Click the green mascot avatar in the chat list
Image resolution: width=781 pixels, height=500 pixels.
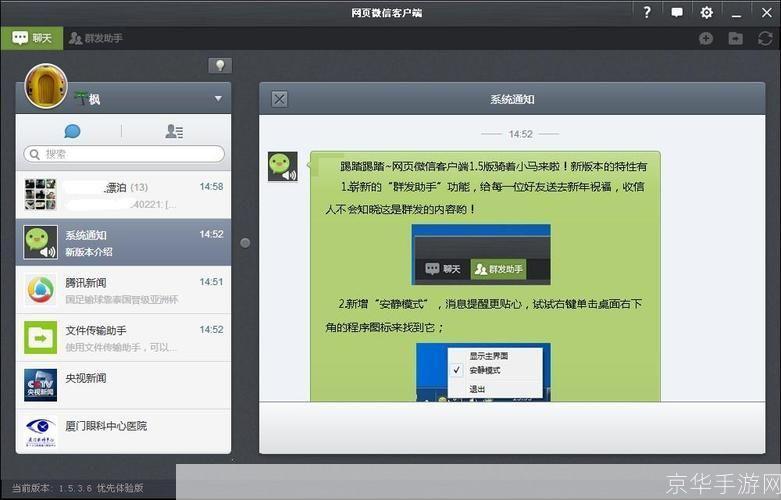coord(40,243)
